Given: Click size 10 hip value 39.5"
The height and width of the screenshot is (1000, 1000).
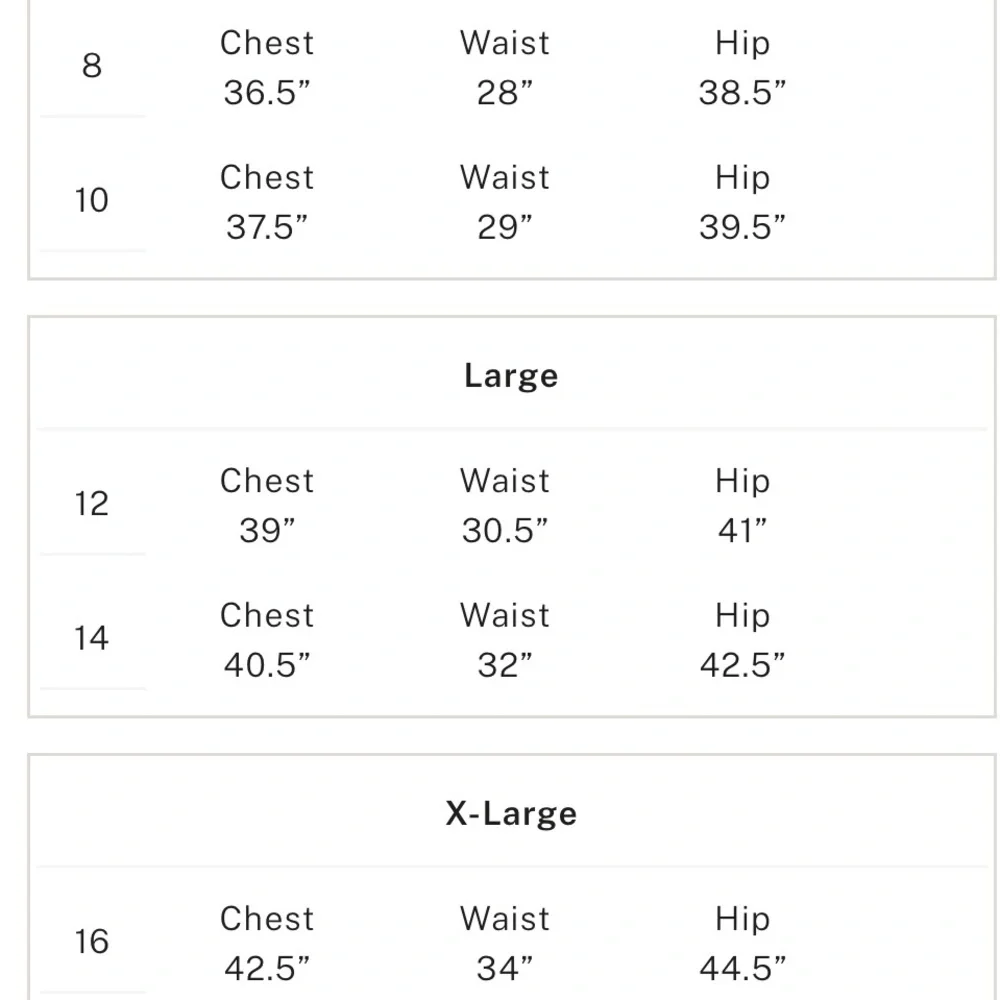Looking at the screenshot, I should (742, 227).
